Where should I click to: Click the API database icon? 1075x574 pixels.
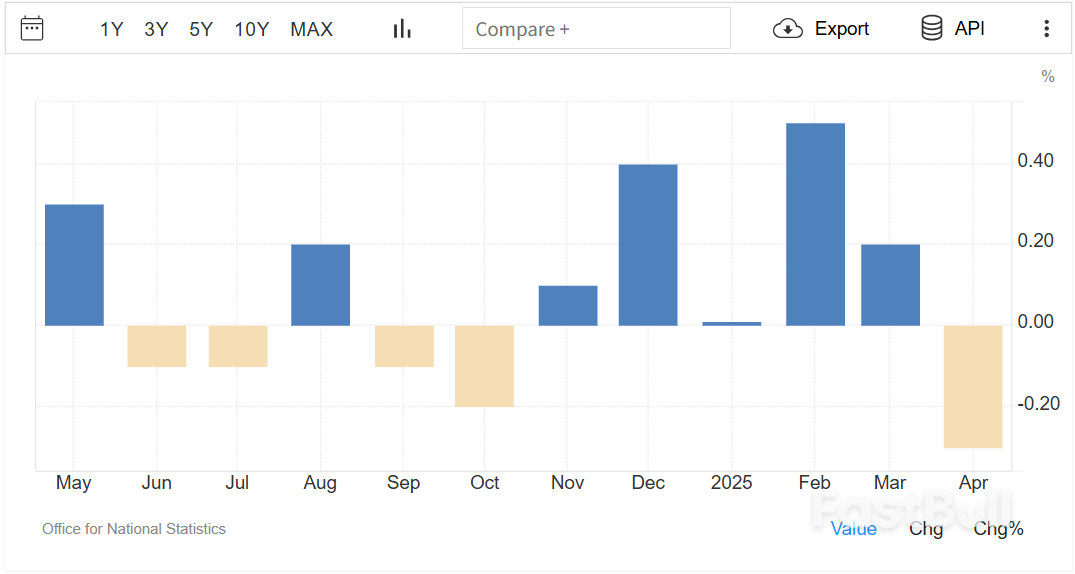point(931,29)
